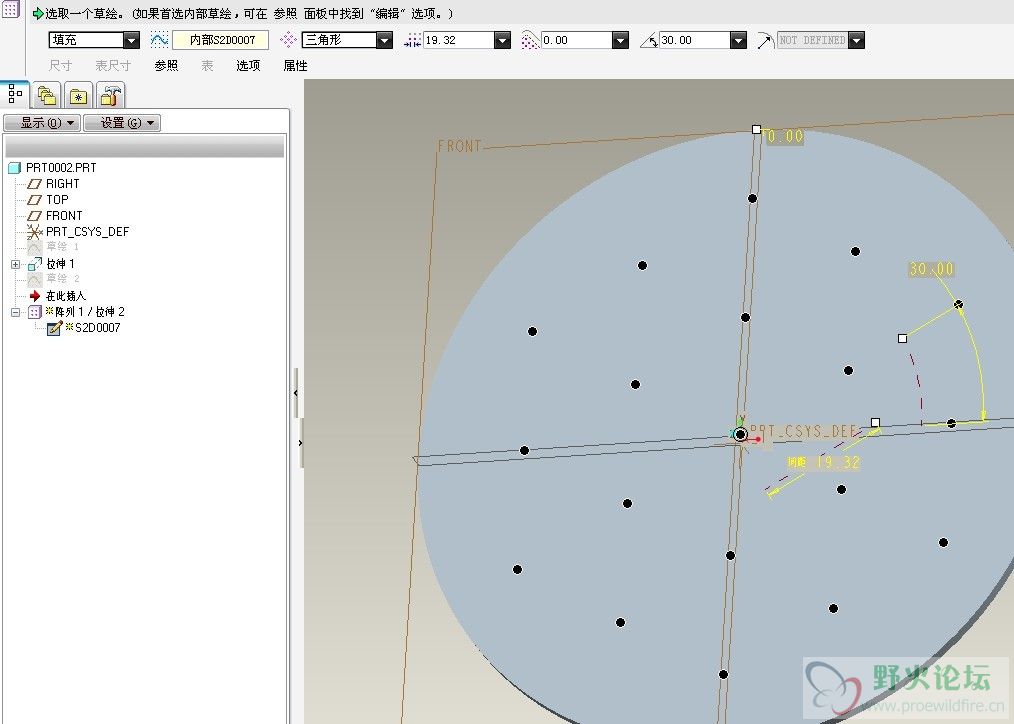Expand the 拉伸 1 tree node

tap(16, 264)
